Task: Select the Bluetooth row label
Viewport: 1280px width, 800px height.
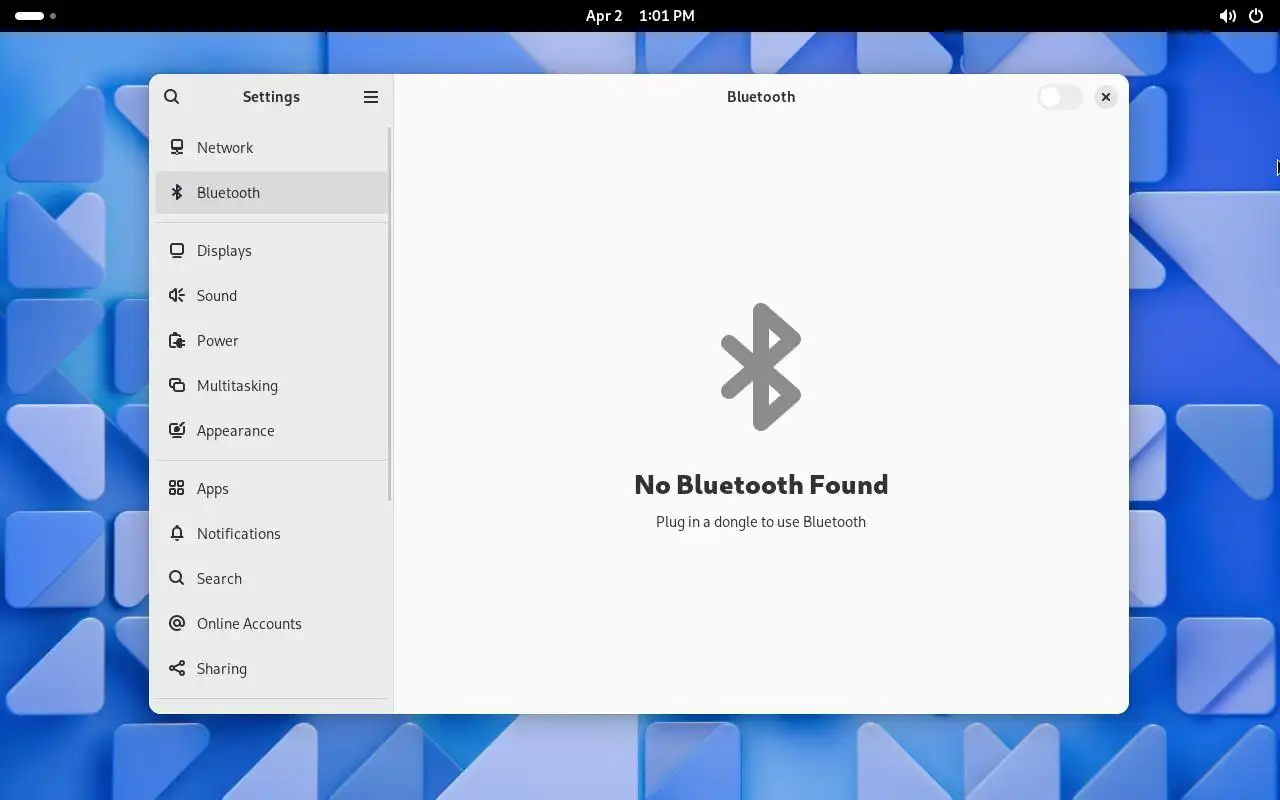Action: click(228, 192)
